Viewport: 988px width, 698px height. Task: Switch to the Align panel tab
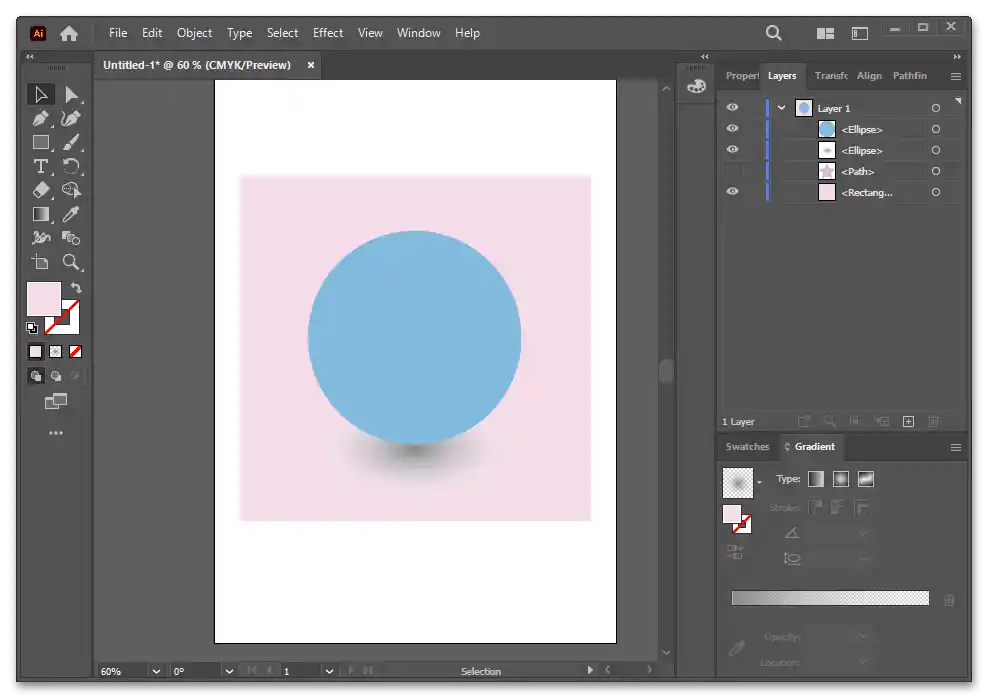[869, 76]
